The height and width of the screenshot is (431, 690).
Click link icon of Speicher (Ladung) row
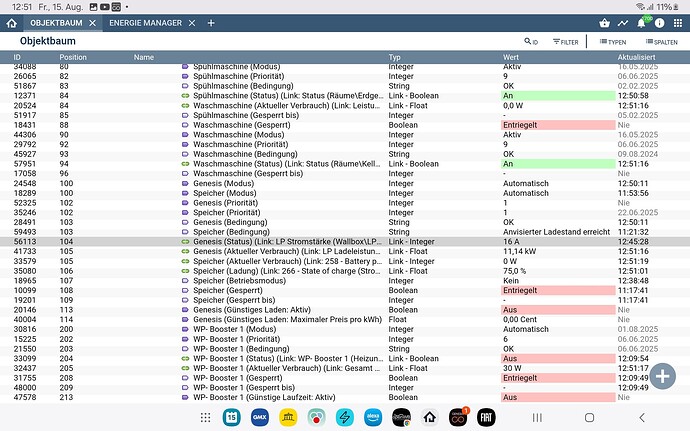(x=185, y=271)
